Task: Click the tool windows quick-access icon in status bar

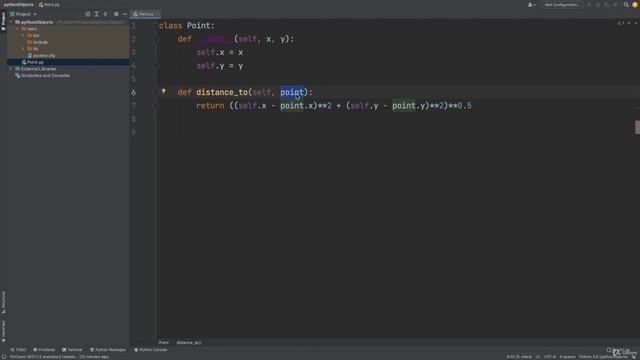Action: pyautogui.click(x=4, y=357)
